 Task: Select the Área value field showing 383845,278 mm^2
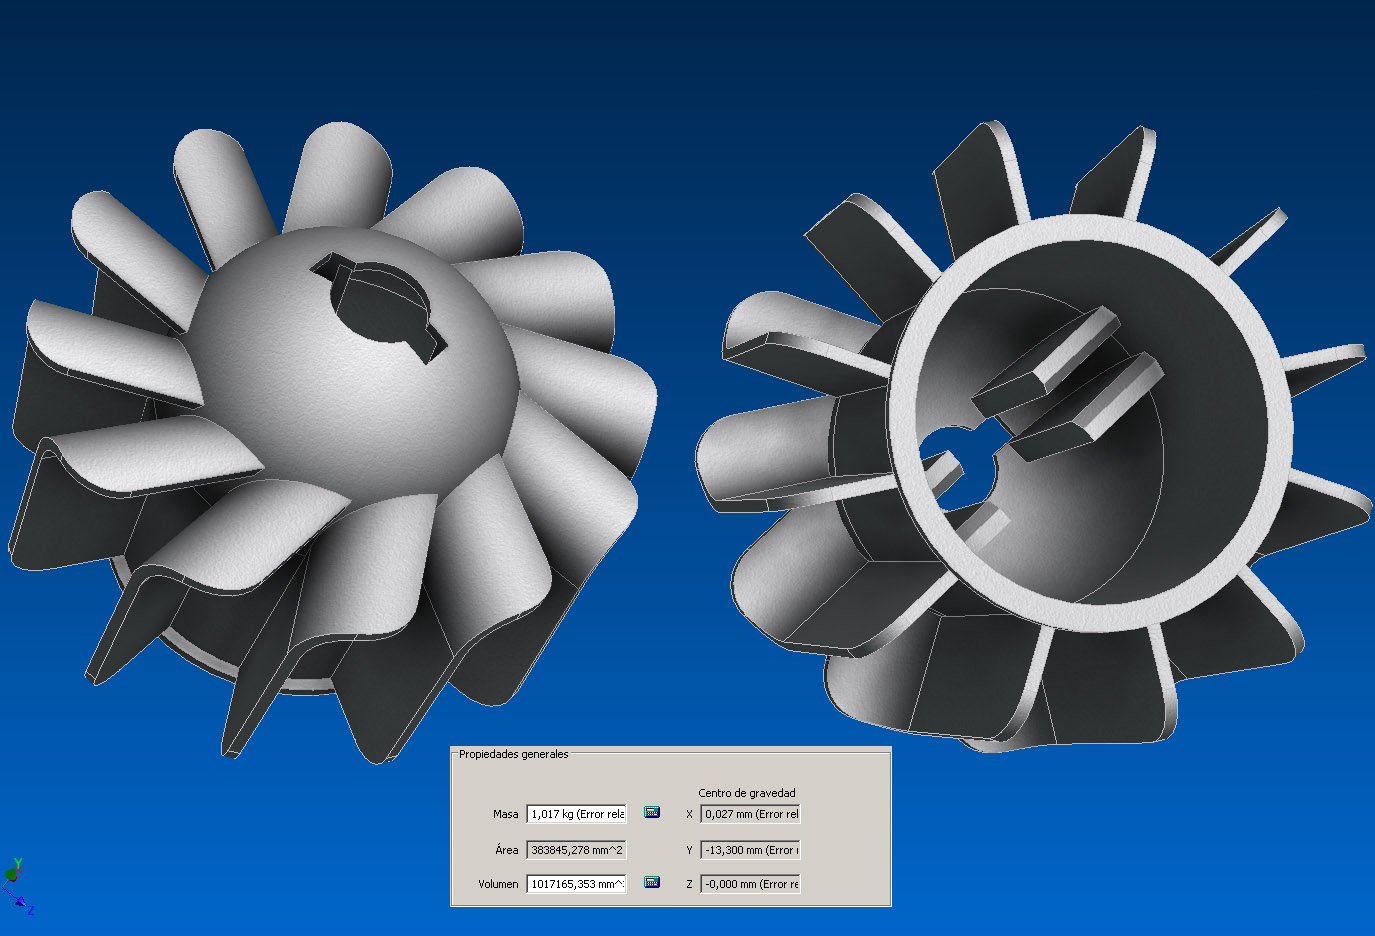coord(577,850)
